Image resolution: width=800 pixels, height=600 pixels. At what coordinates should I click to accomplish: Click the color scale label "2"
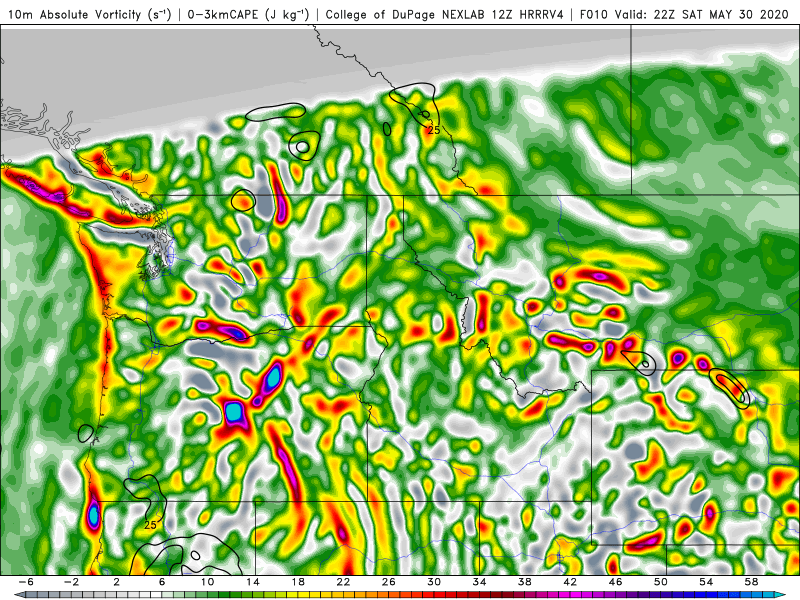(x=117, y=582)
